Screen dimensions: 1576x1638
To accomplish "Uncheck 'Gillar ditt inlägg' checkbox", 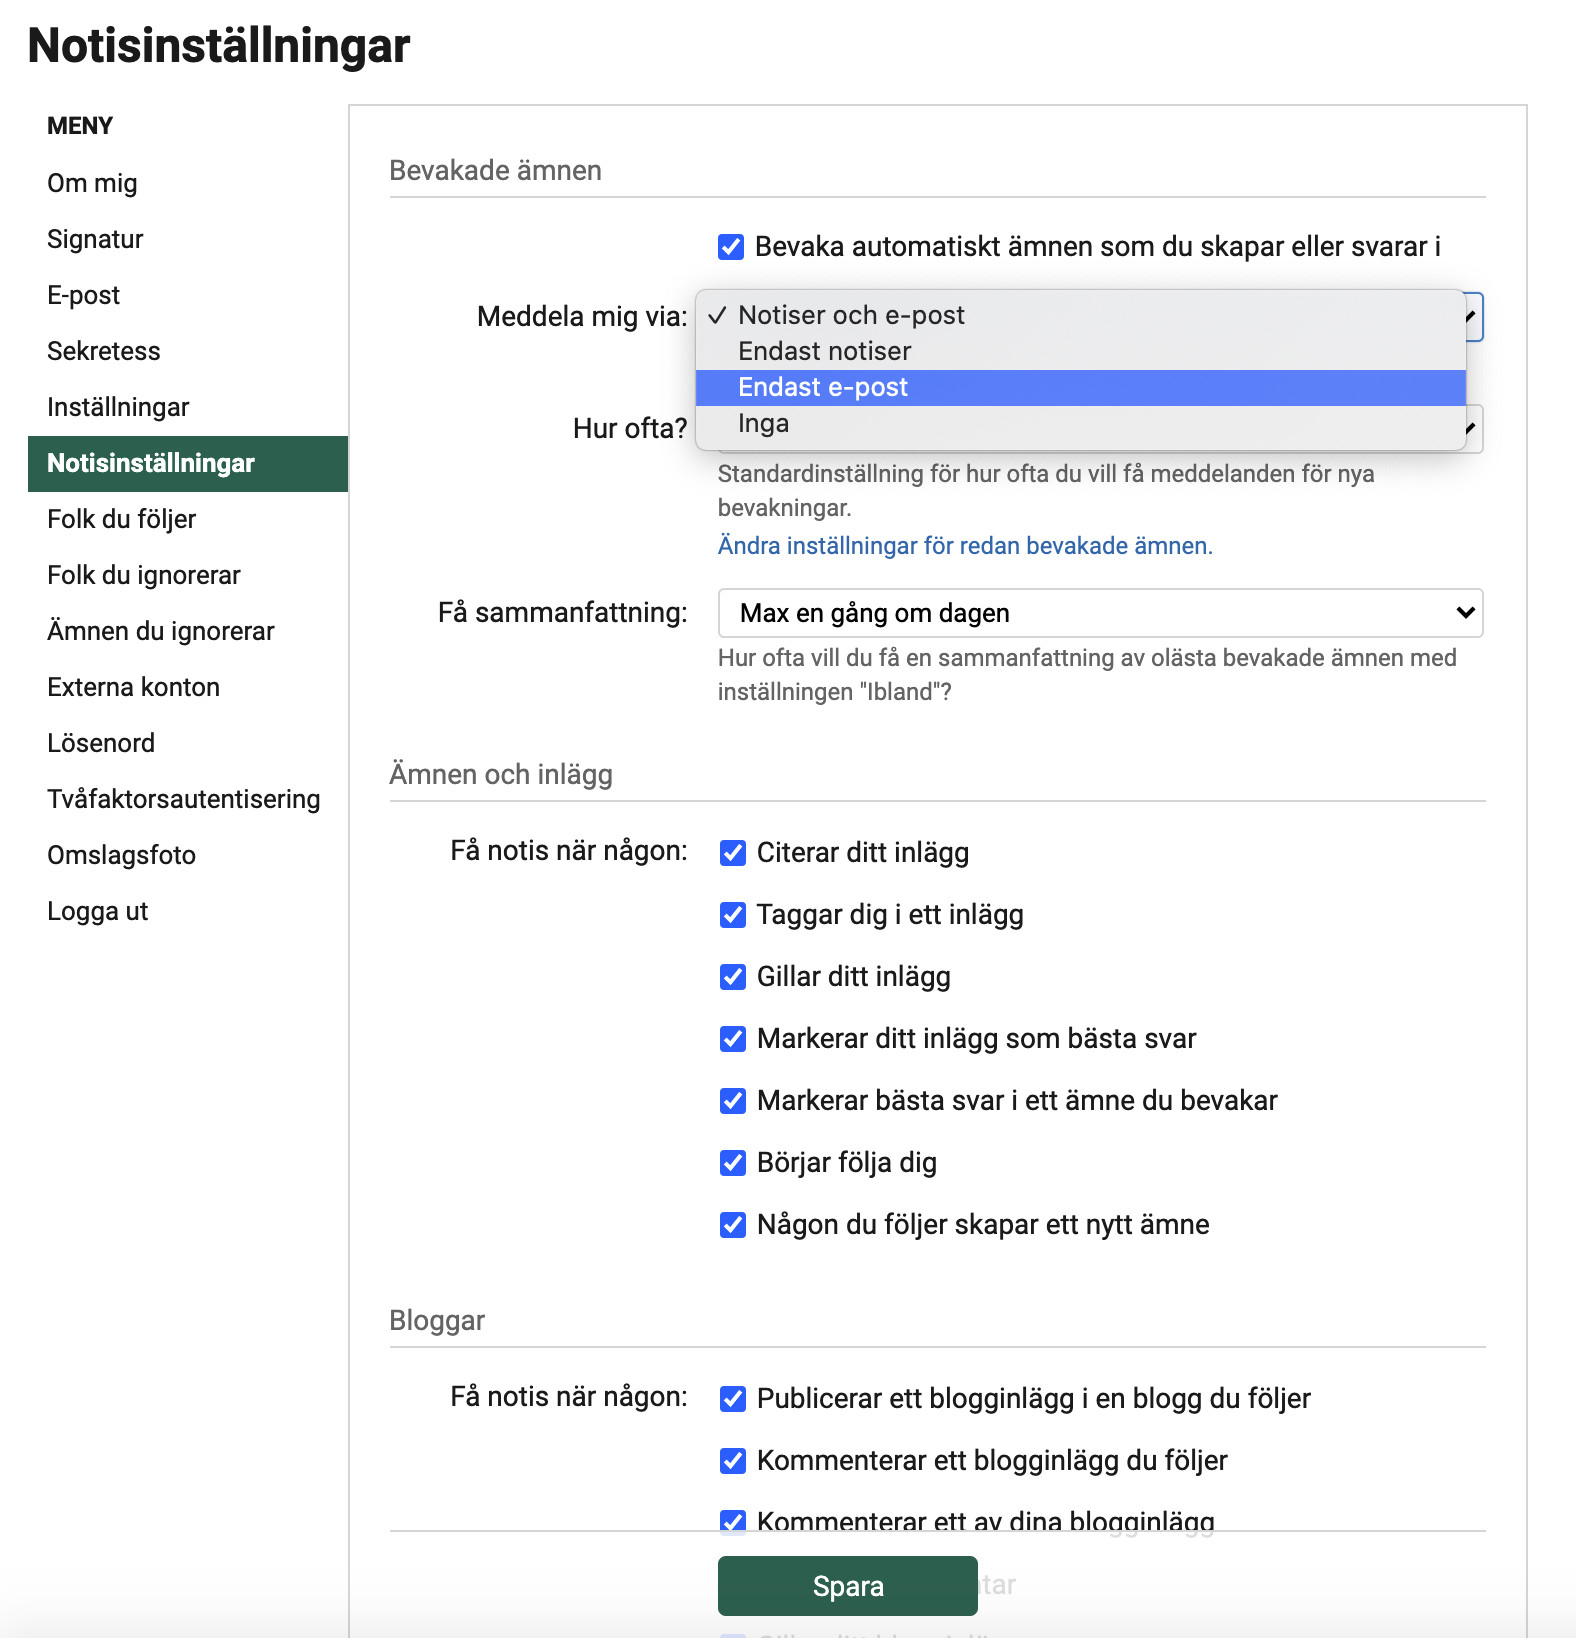I will (733, 977).
